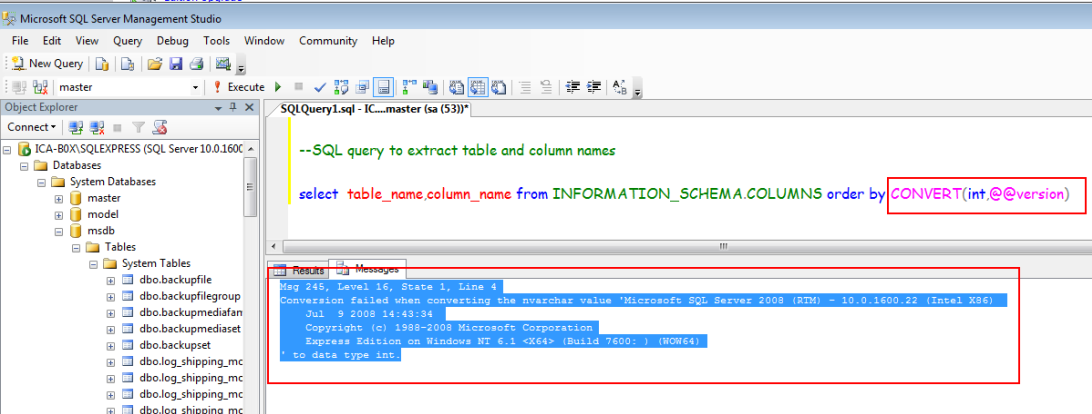Open the Help menu
The width and height of the screenshot is (1092, 414).
[x=383, y=40]
